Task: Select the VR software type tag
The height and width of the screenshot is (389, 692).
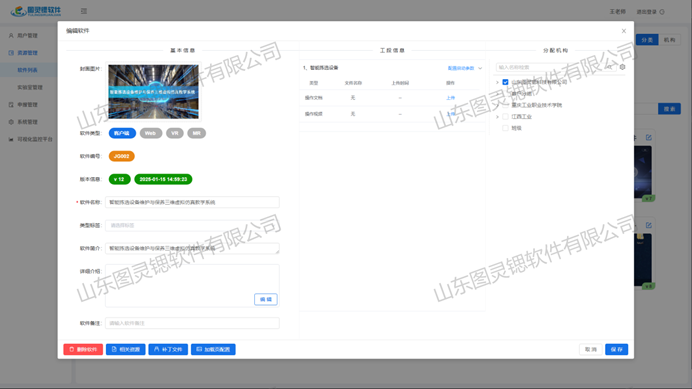Action: click(x=175, y=133)
